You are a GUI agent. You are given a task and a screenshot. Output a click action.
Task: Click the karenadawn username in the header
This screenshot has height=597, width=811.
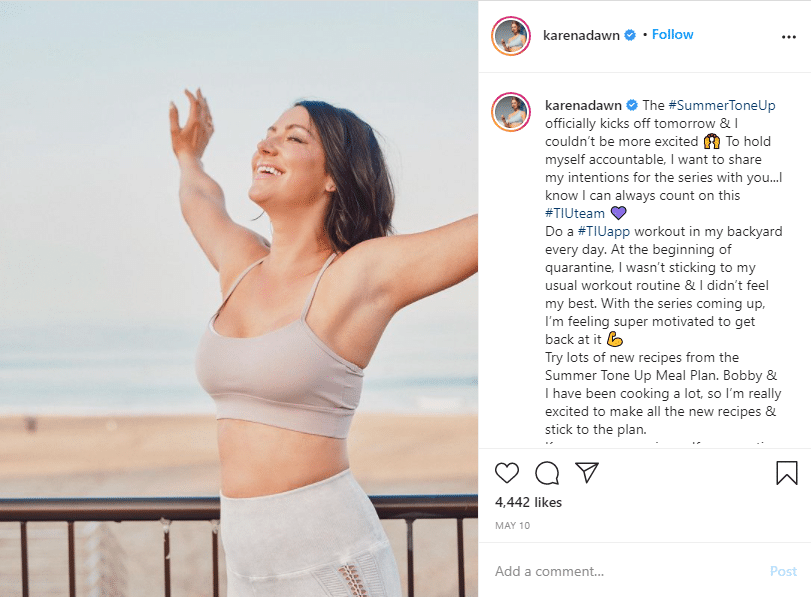pos(582,33)
